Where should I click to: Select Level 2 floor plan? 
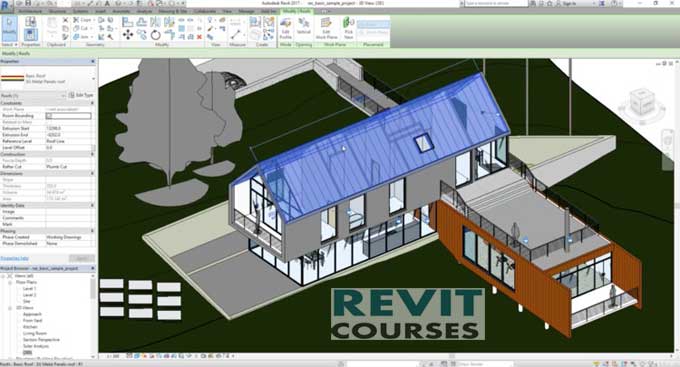[29, 295]
